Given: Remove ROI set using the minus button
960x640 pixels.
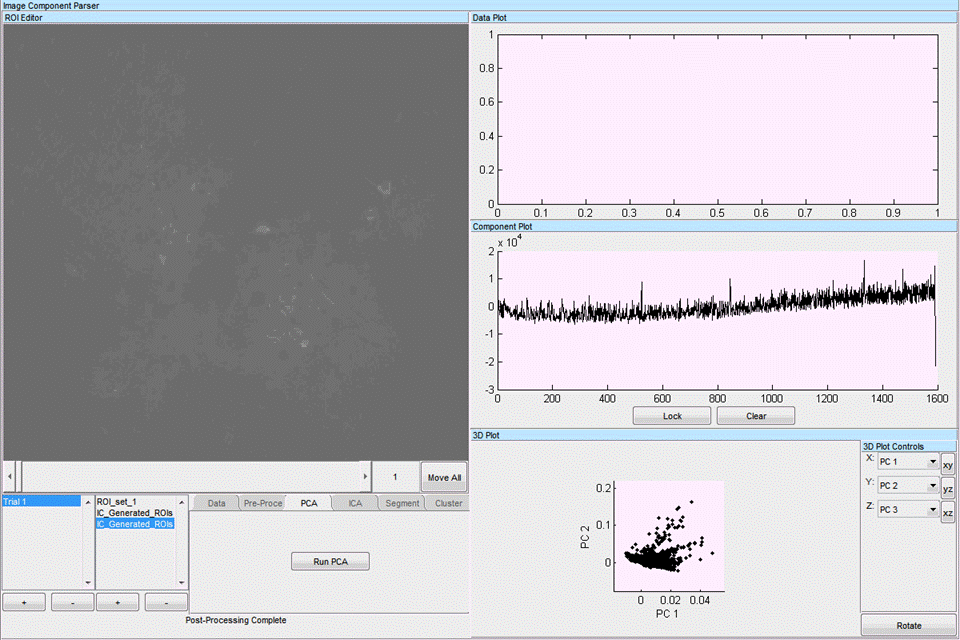Looking at the screenshot, I should [x=166, y=602].
